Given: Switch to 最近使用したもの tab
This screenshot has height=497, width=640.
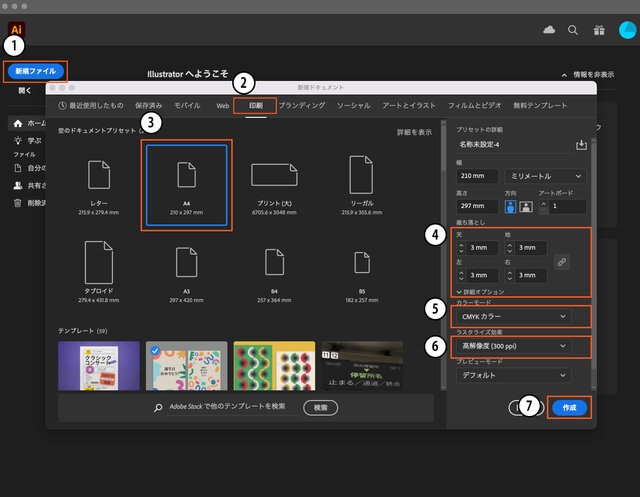Looking at the screenshot, I should [x=91, y=106].
